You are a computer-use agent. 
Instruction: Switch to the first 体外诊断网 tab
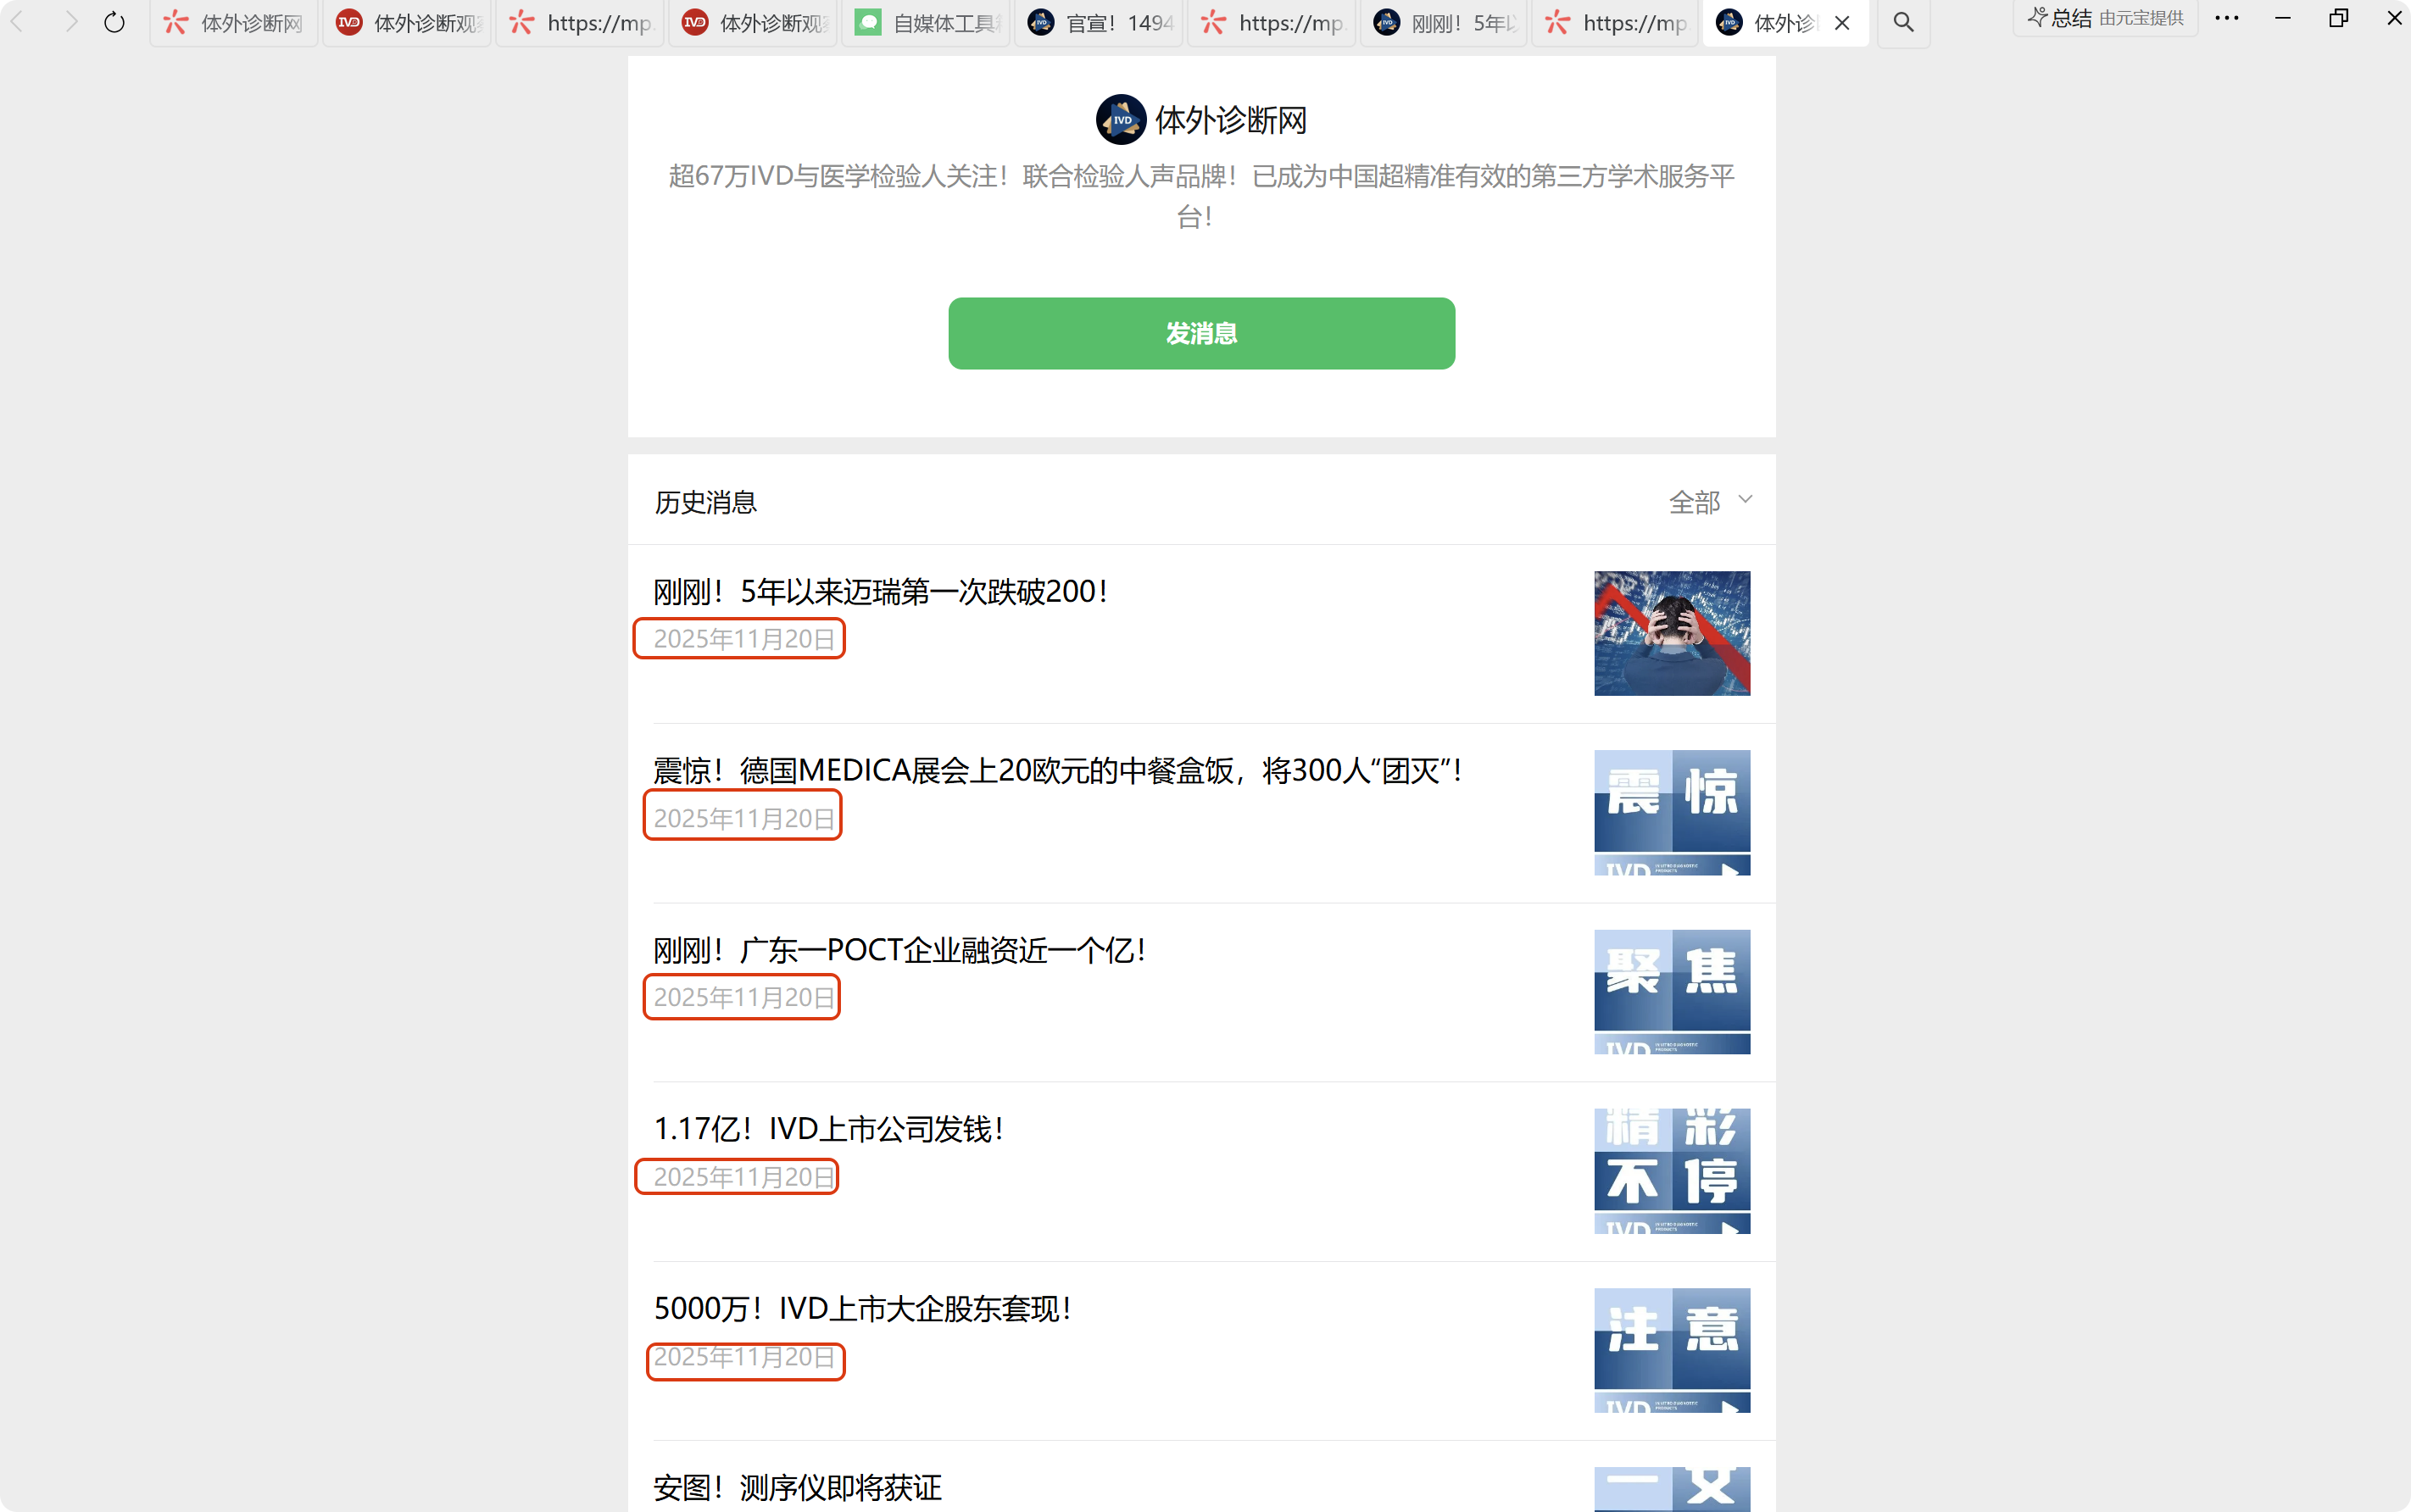pos(234,23)
